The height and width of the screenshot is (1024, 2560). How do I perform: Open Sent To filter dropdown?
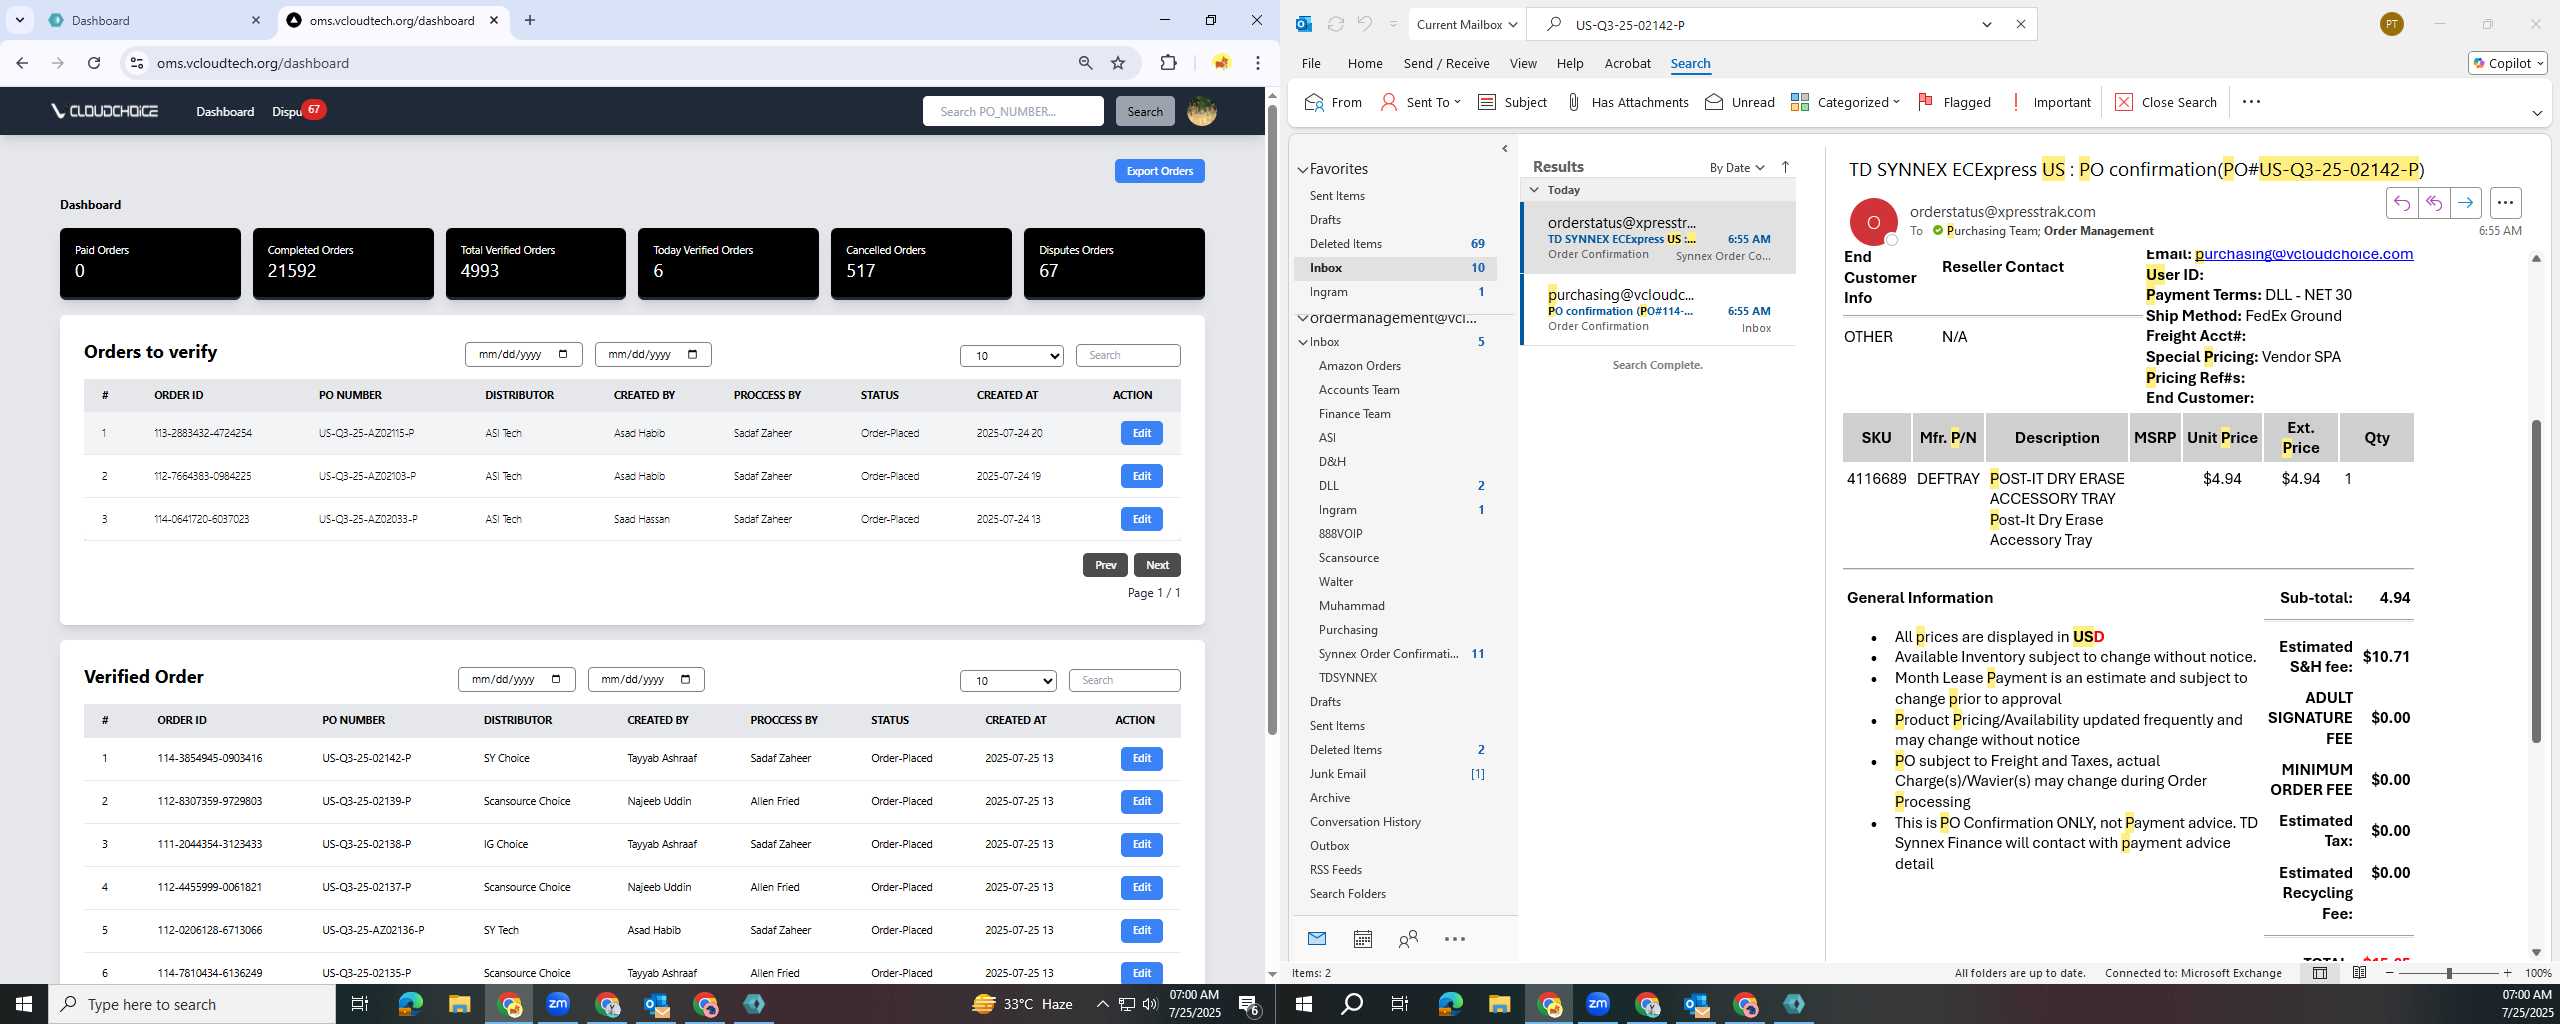click(1420, 102)
